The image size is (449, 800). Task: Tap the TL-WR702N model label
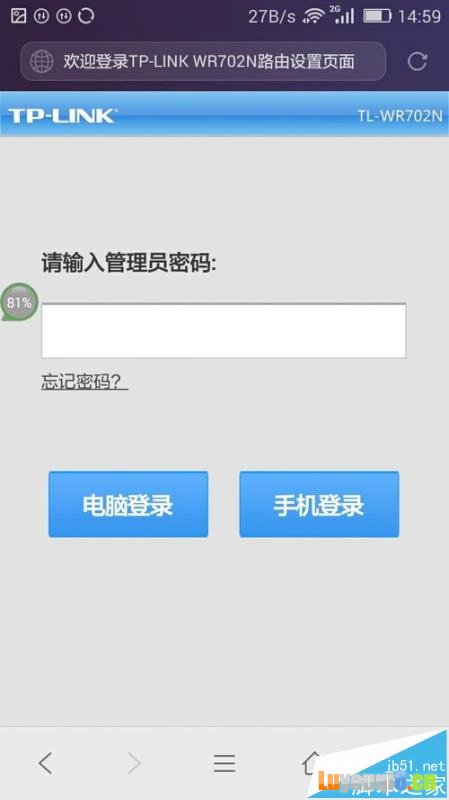pyautogui.click(x=400, y=115)
